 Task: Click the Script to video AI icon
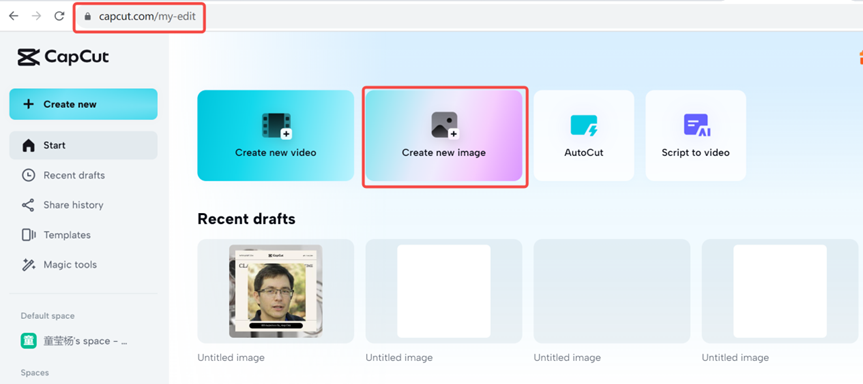(x=696, y=125)
